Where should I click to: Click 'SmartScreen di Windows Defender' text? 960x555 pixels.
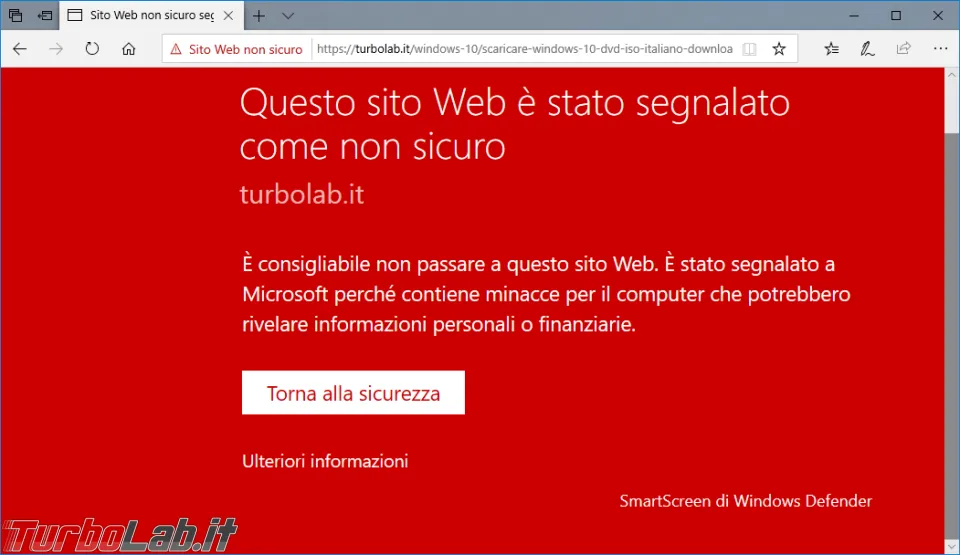click(x=746, y=500)
